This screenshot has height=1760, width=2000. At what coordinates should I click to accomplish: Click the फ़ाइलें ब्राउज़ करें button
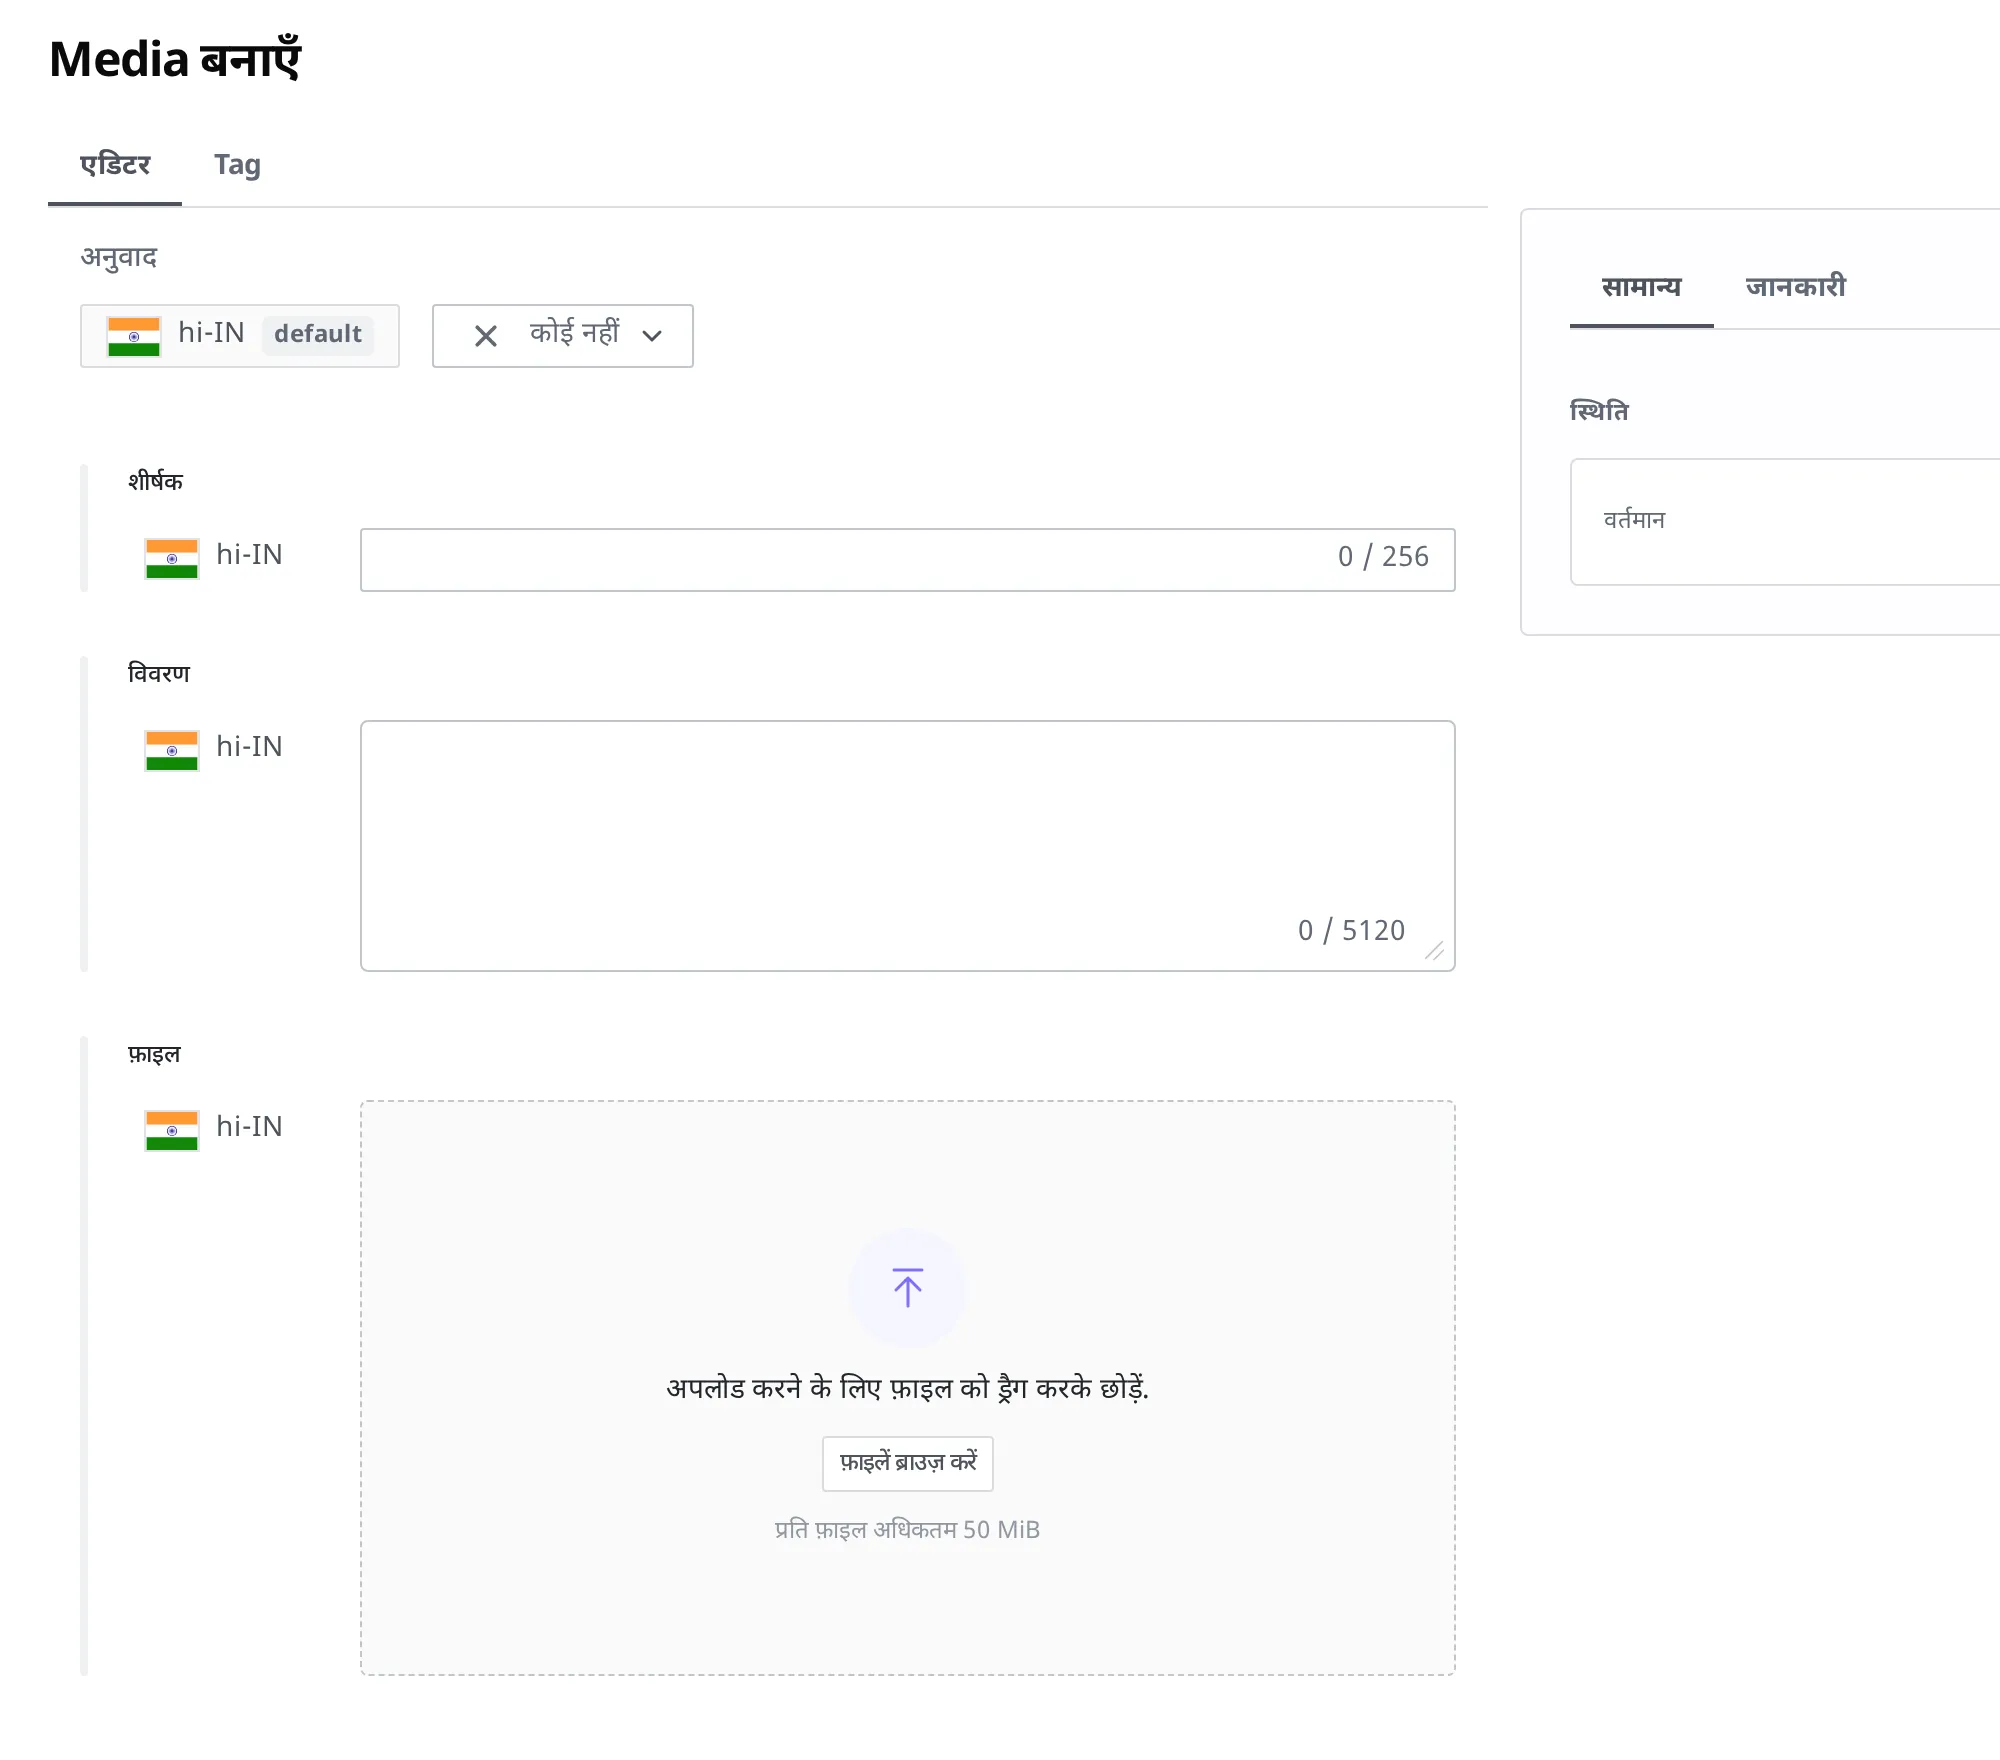[x=908, y=1464]
